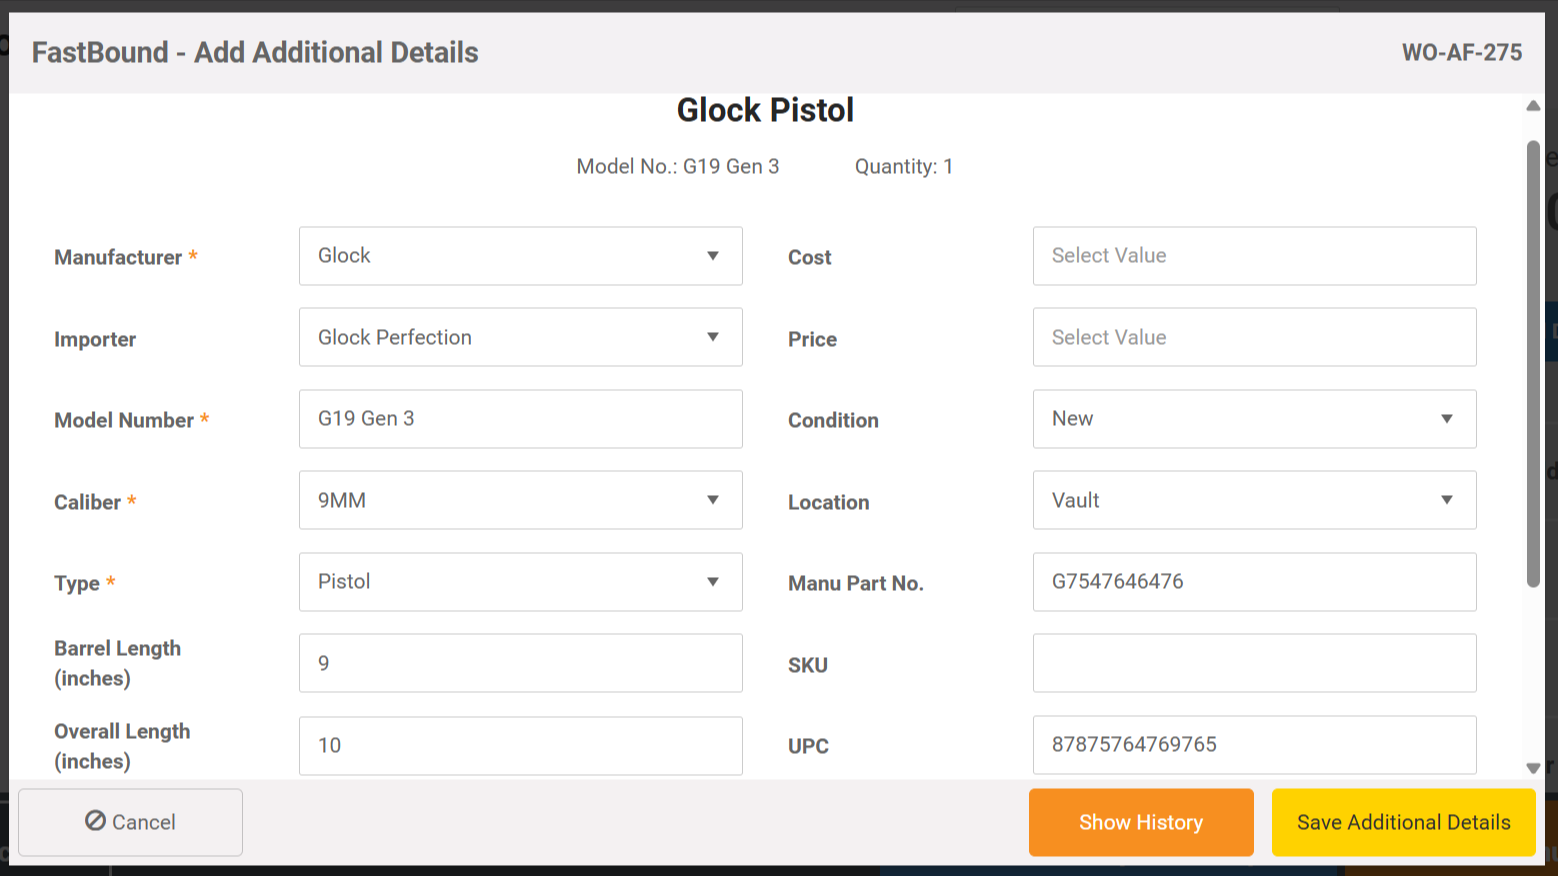1558x876 pixels.
Task: Click the WO-AF-275 work order label
Action: coord(1461,52)
